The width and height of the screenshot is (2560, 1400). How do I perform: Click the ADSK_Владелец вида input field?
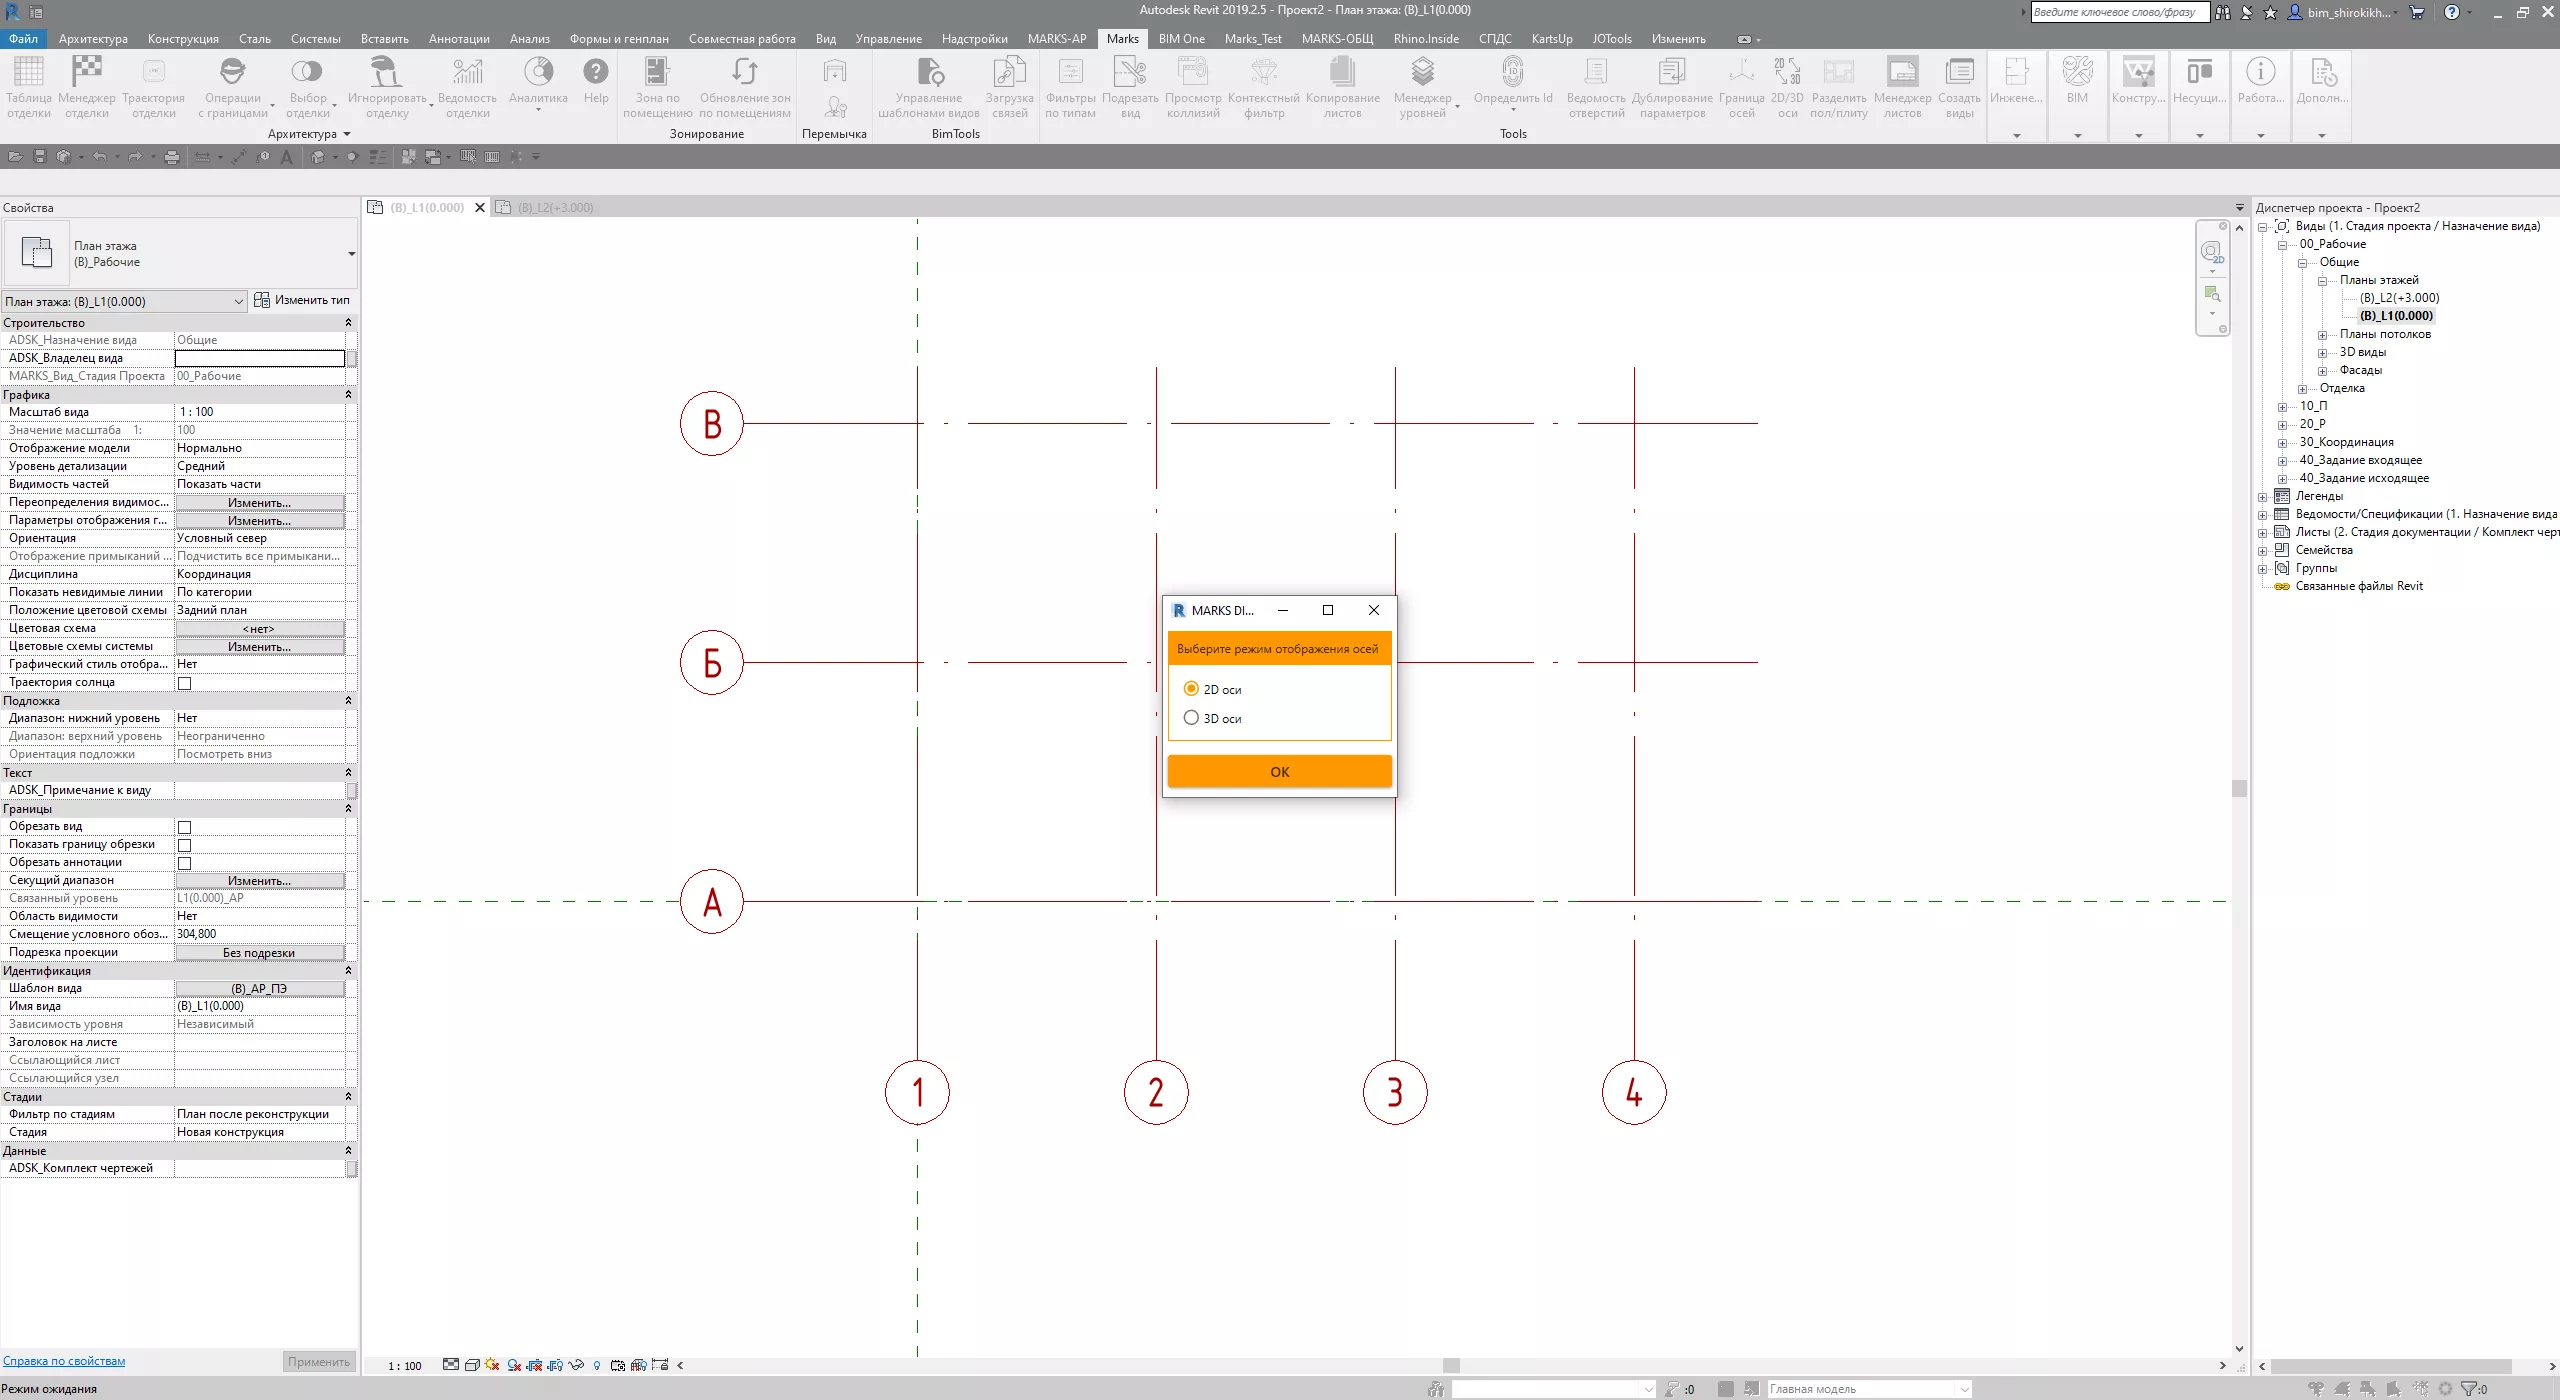point(260,358)
